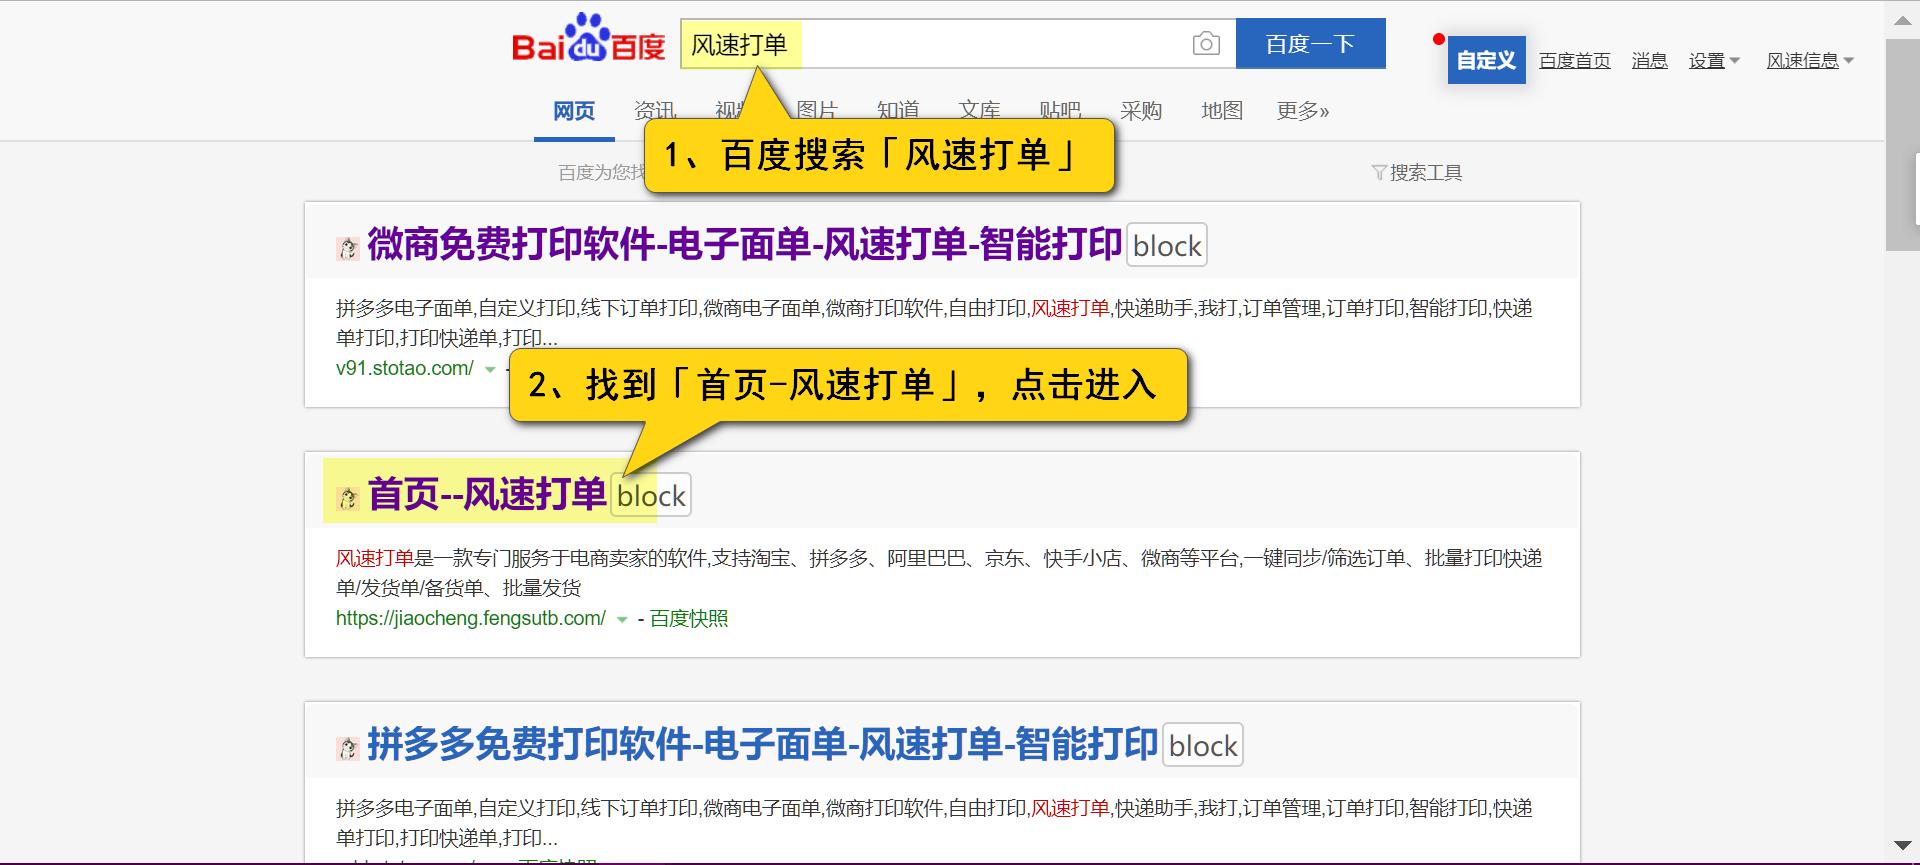Expand the 风速信息 account dropdown

click(1810, 61)
